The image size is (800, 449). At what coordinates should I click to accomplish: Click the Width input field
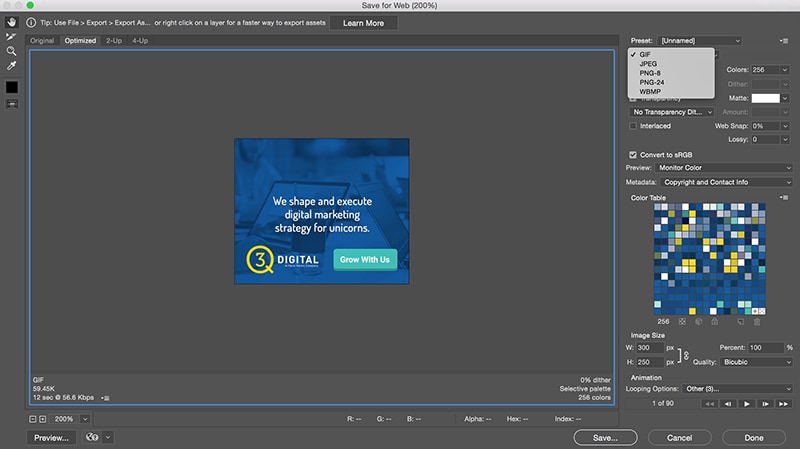[x=650, y=347]
